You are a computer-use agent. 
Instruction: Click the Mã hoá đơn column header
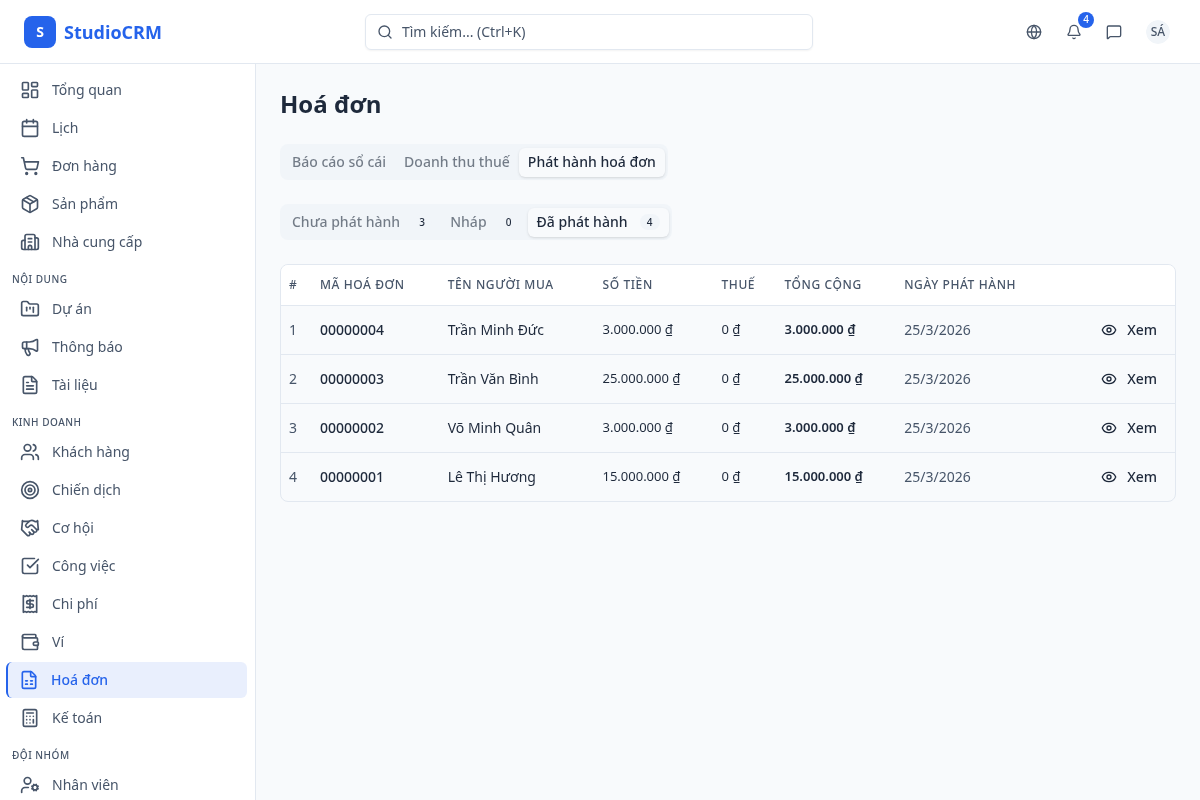(x=362, y=285)
